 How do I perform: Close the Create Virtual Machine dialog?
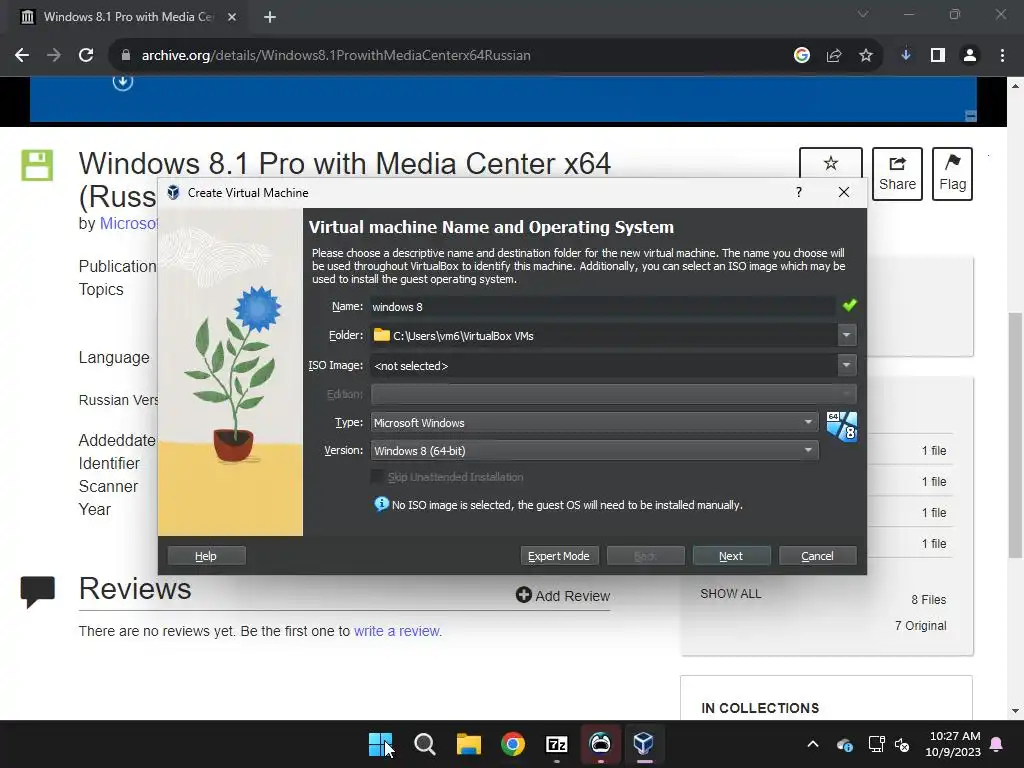[x=844, y=192]
